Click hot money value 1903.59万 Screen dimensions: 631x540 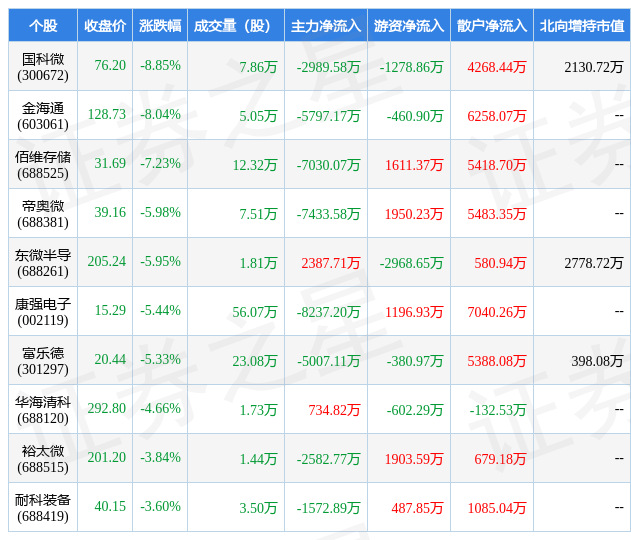point(414,459)
